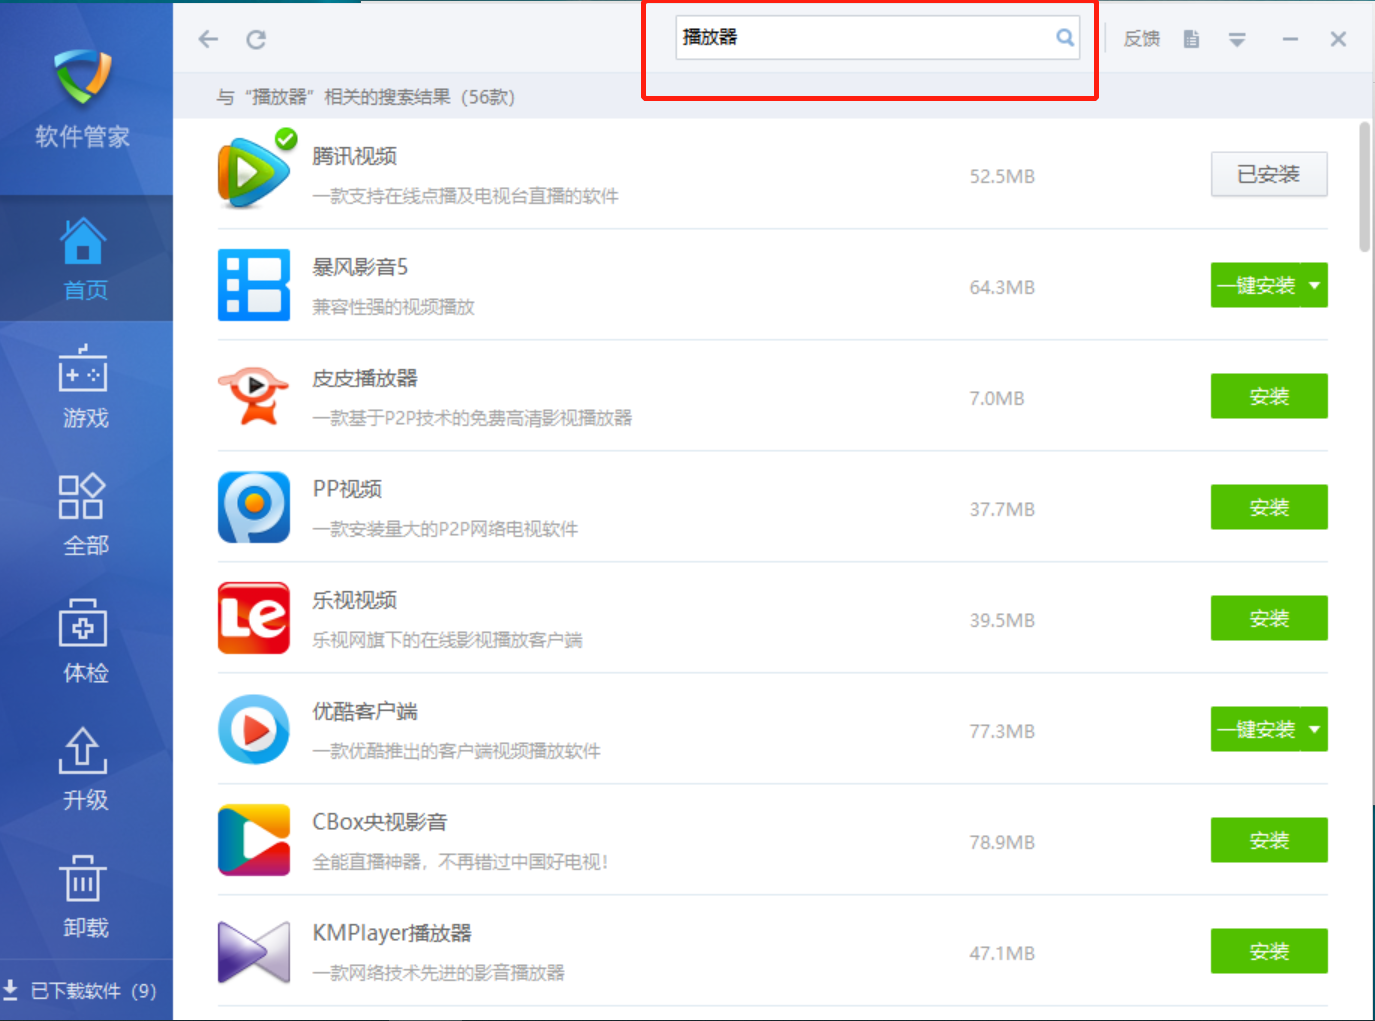Click the CBox央视影音 app icon

coord(254,840)
